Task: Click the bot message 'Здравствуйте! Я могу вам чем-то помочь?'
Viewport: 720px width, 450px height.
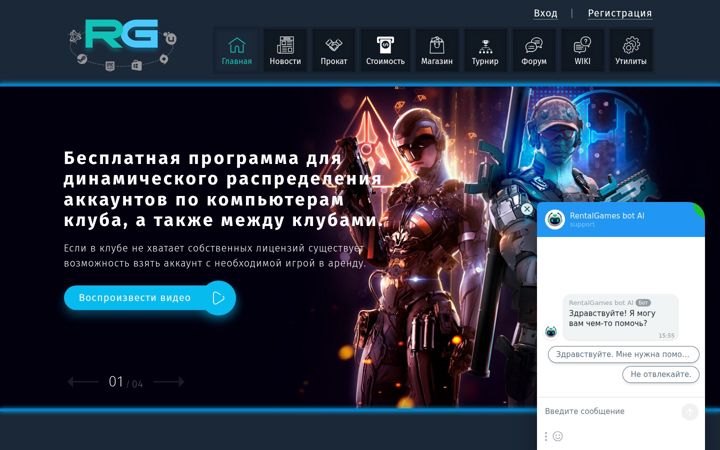Action: [620, 317]
